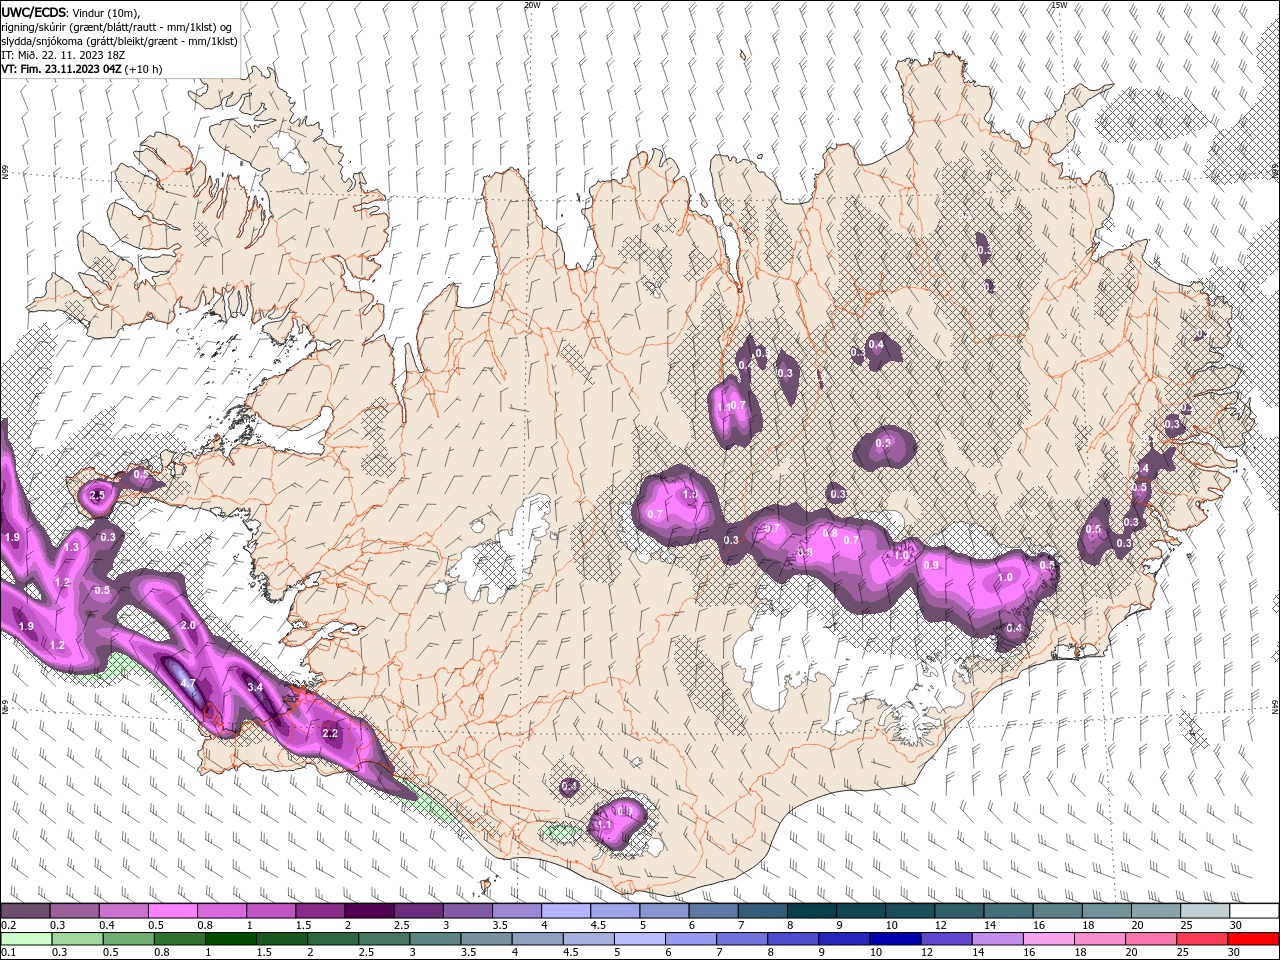
Task: Select the 1.3 precipitation value on the map
Action: 71,548
